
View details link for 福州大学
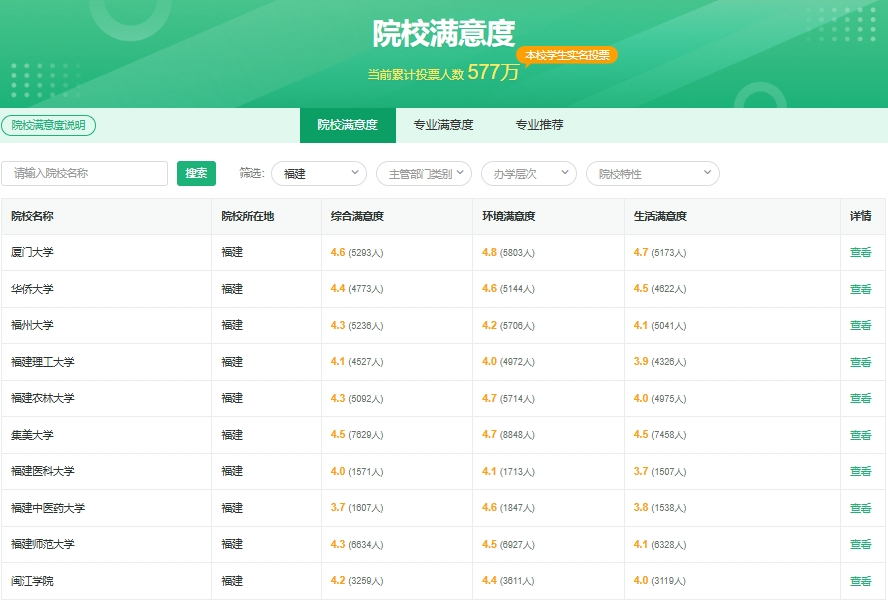861,326
